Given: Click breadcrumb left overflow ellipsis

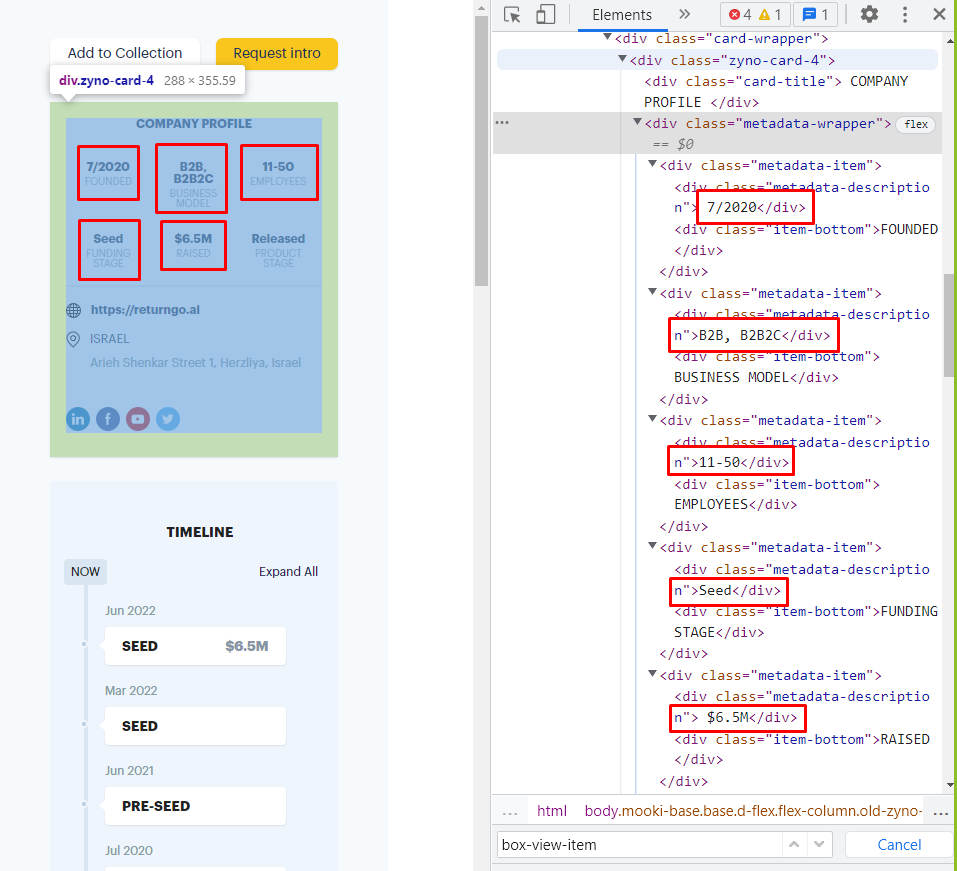Looking at the screenshot, I should [510, 813].
